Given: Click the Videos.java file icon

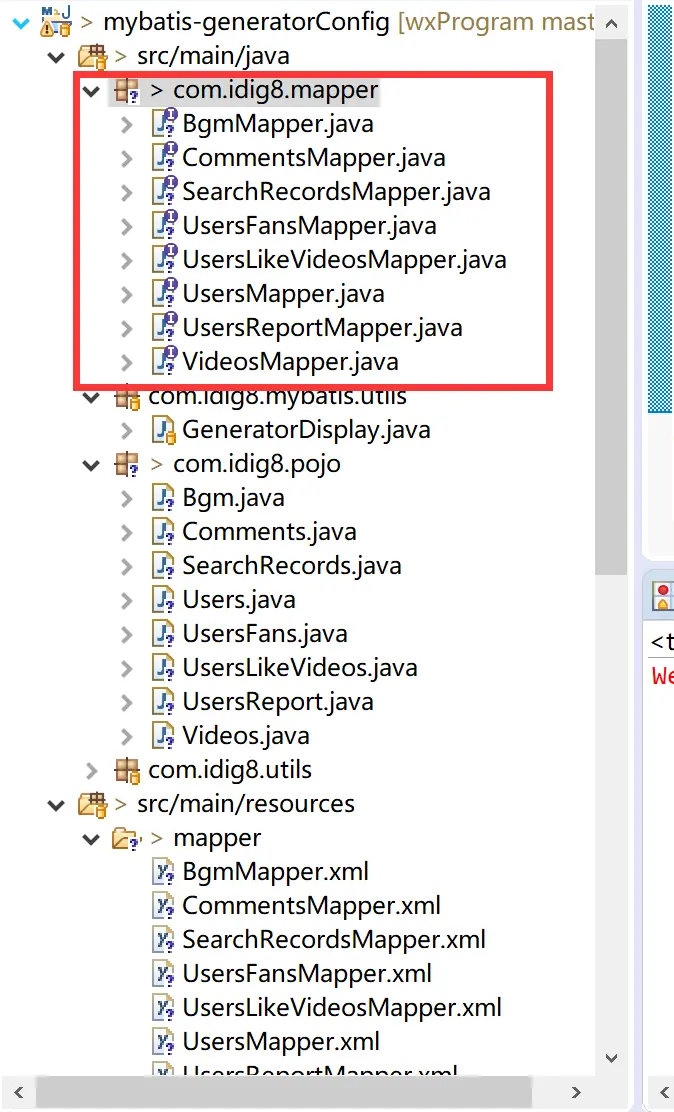Looking at the screenshot, I should (164, 736).
